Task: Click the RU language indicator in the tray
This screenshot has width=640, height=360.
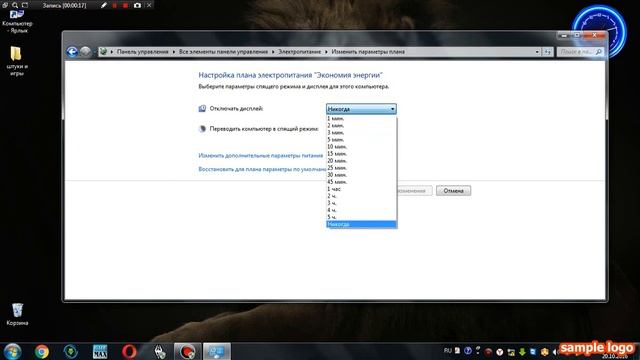Action: tap(448, 351)
